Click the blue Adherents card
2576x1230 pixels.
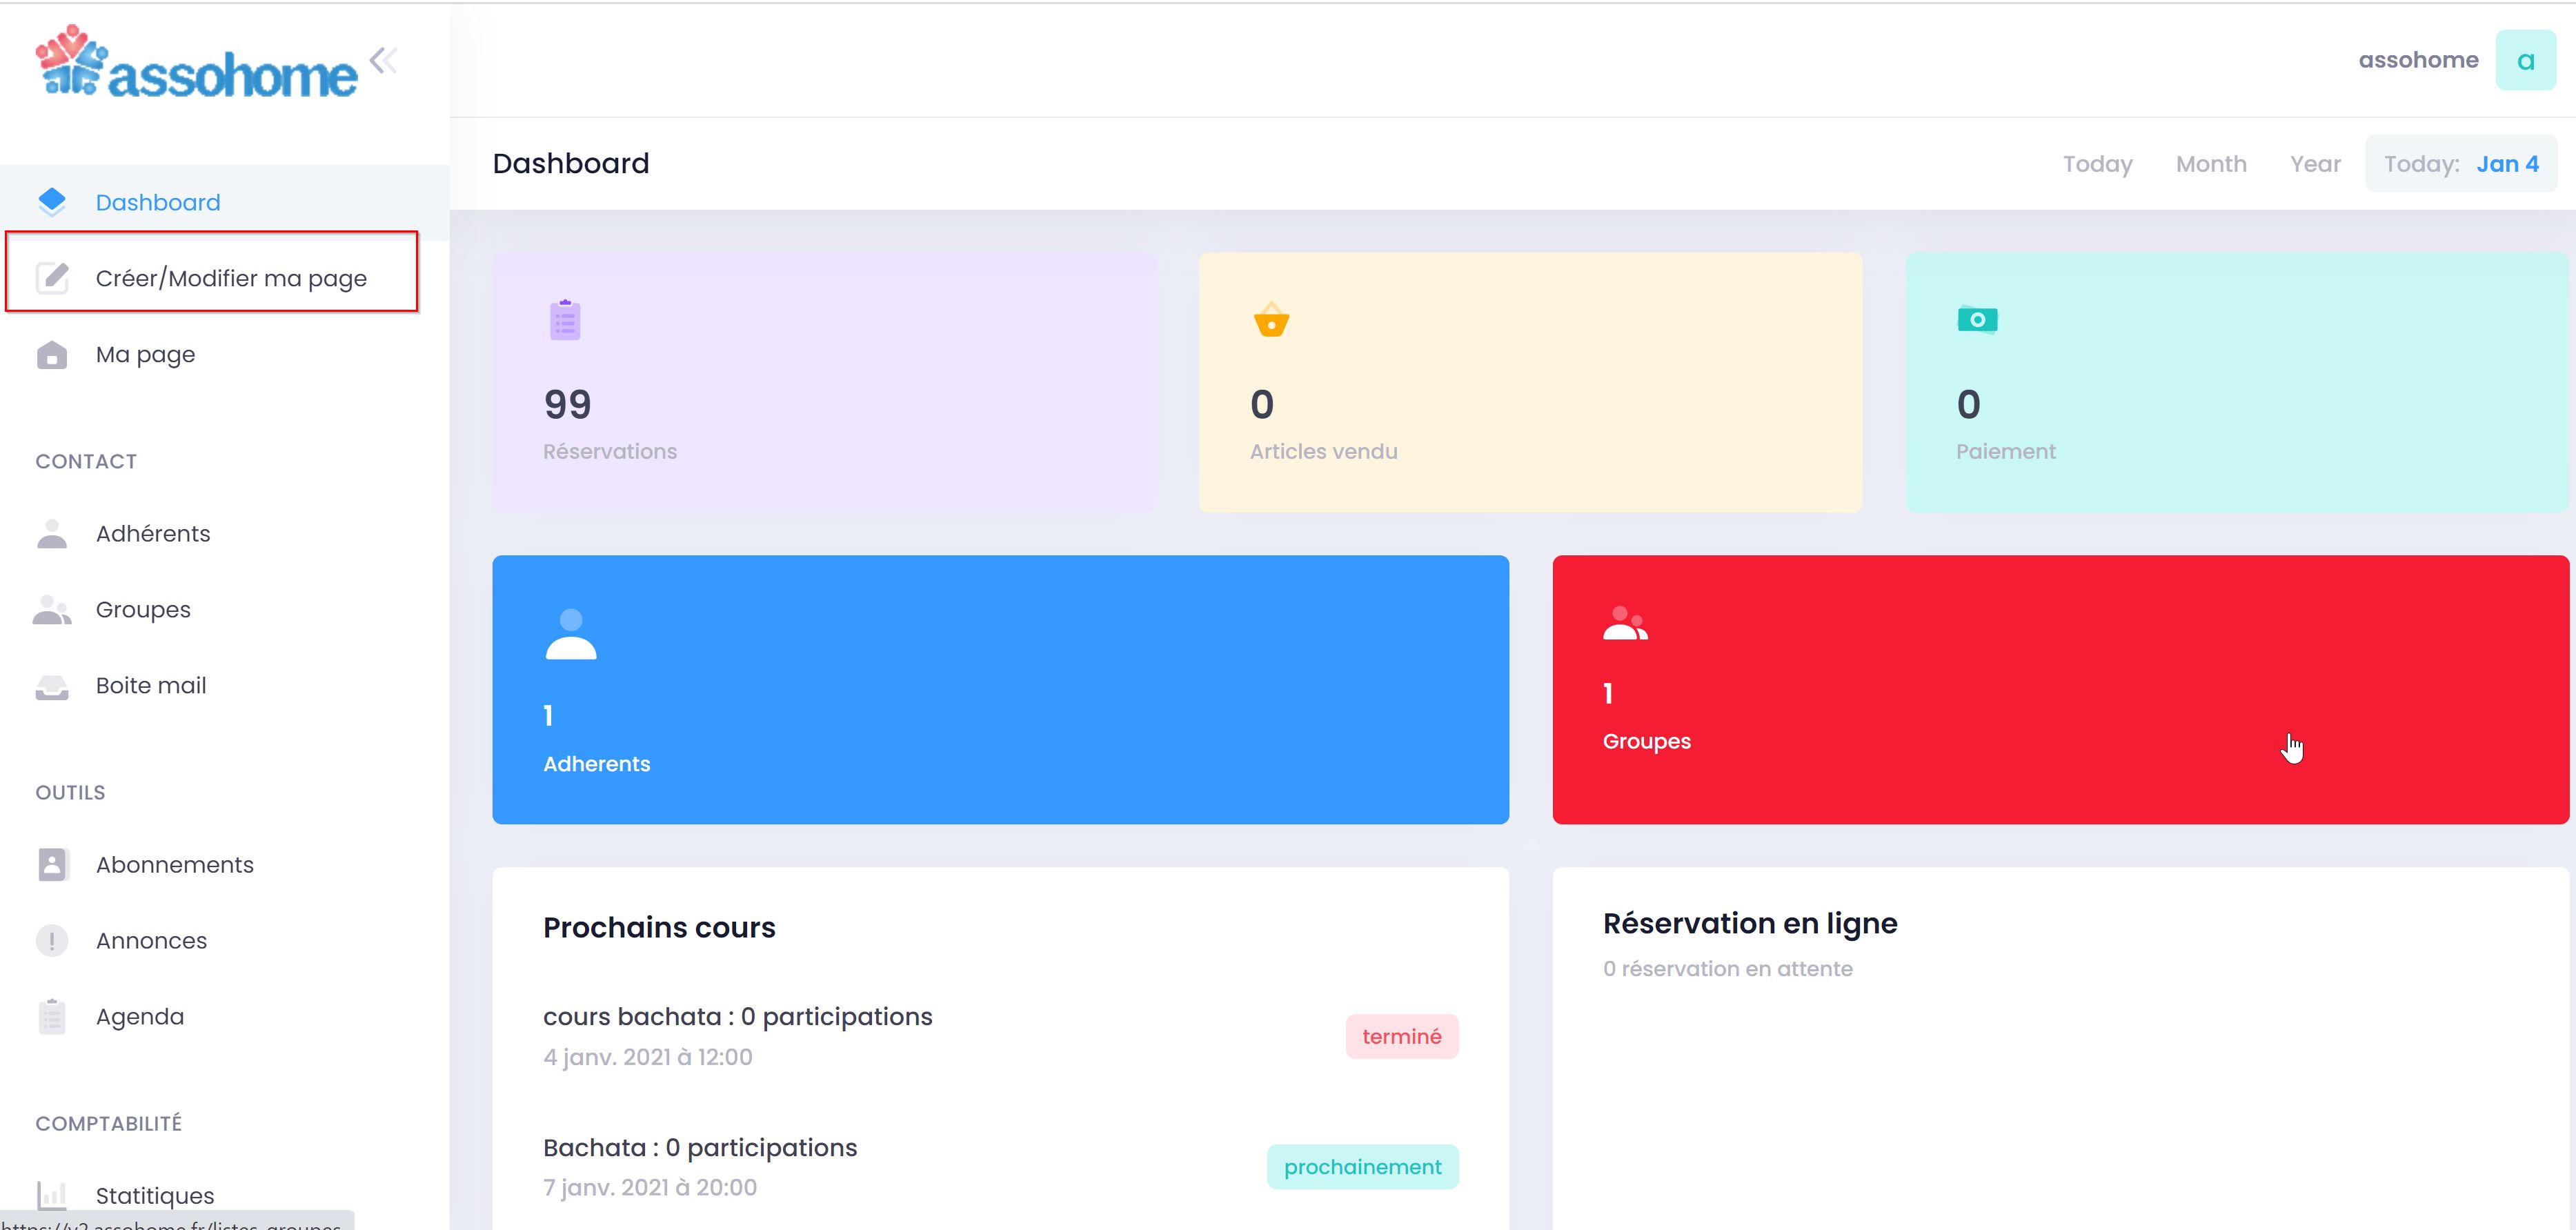coord(1000,690)
